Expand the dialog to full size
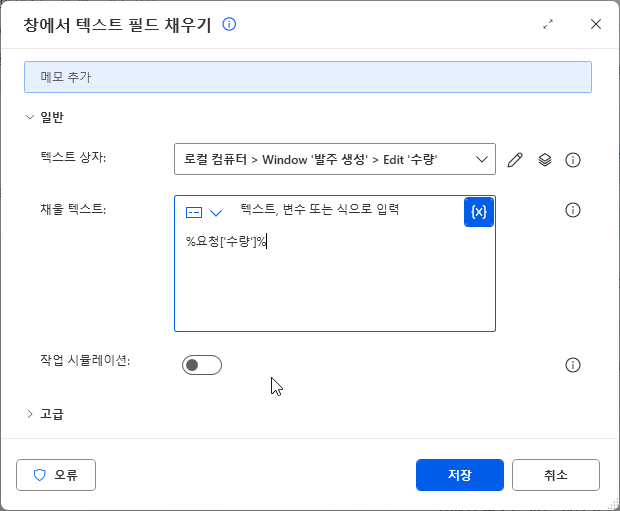This screenshot has width=620, height=511. tap(548, 25)
